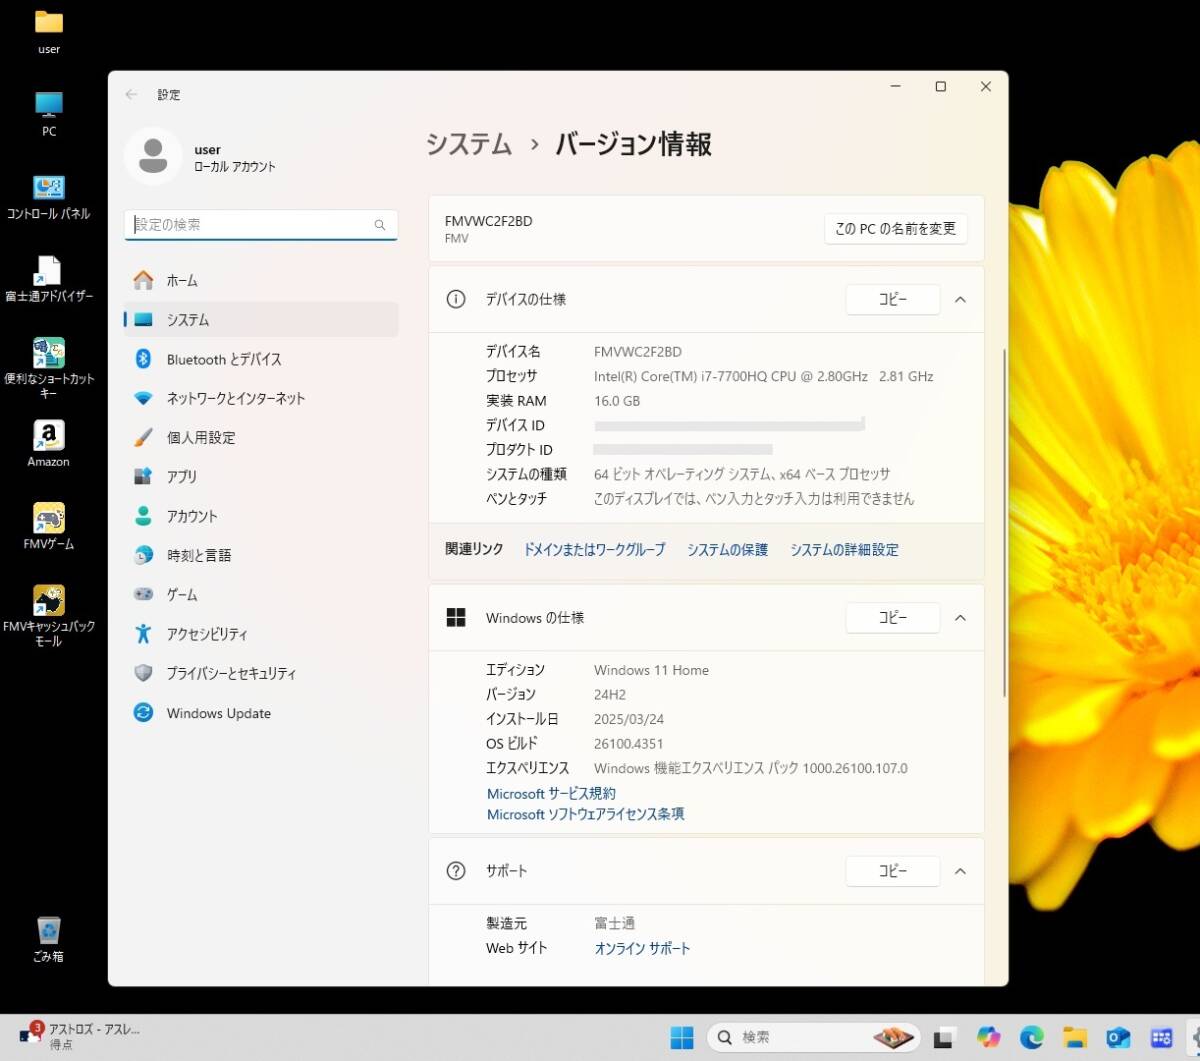Click inside the 設定の検索 search box

tap(260, 225)
